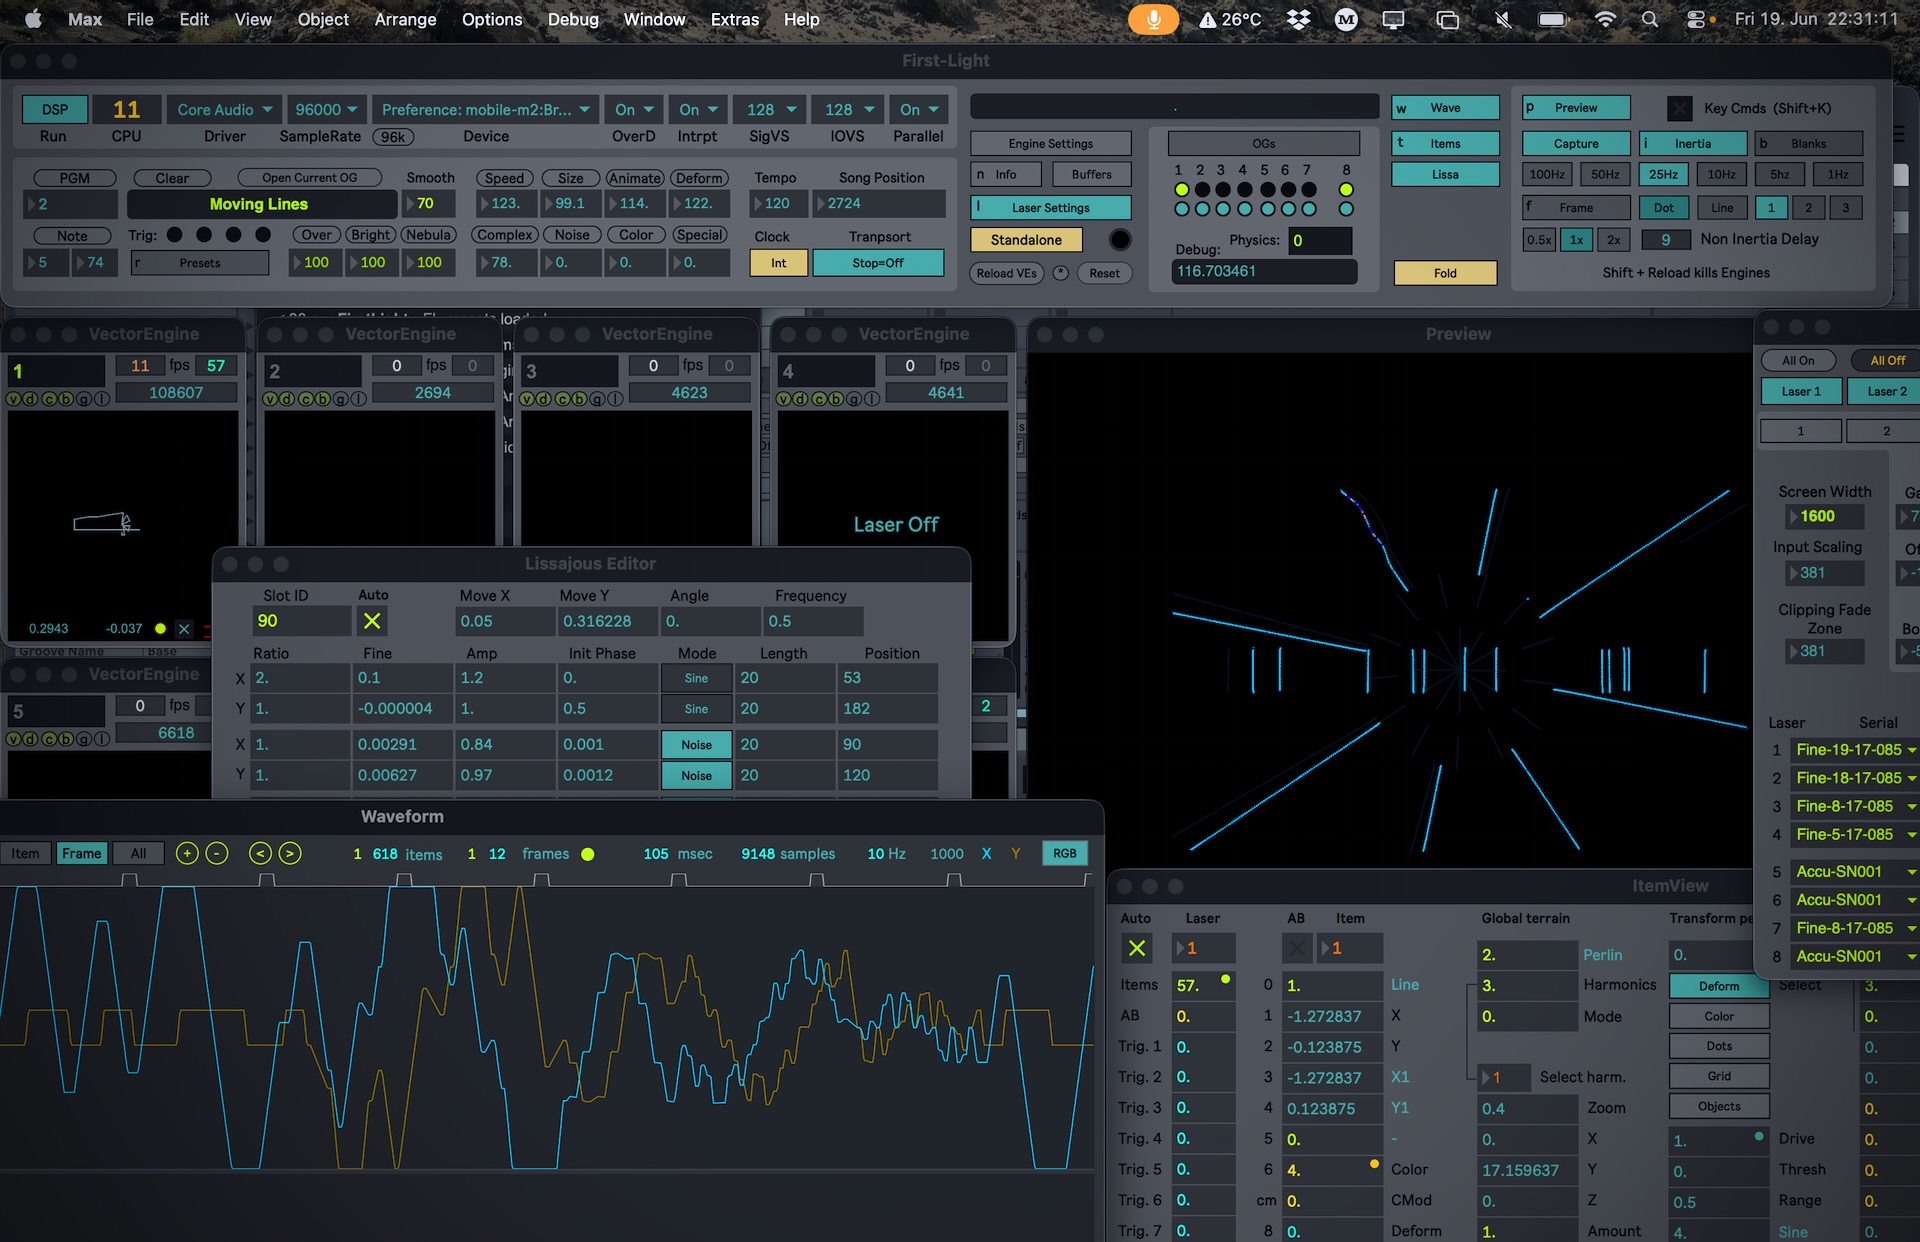Open Control Center in the menu bar
Screen dimensions: 1920x1242
point(1696,19)
